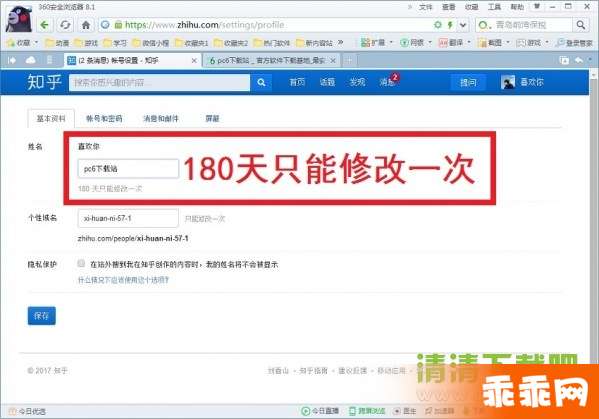Open the 消息 notifications with badge 2
The image size is (599, 419).
[388, 81]
